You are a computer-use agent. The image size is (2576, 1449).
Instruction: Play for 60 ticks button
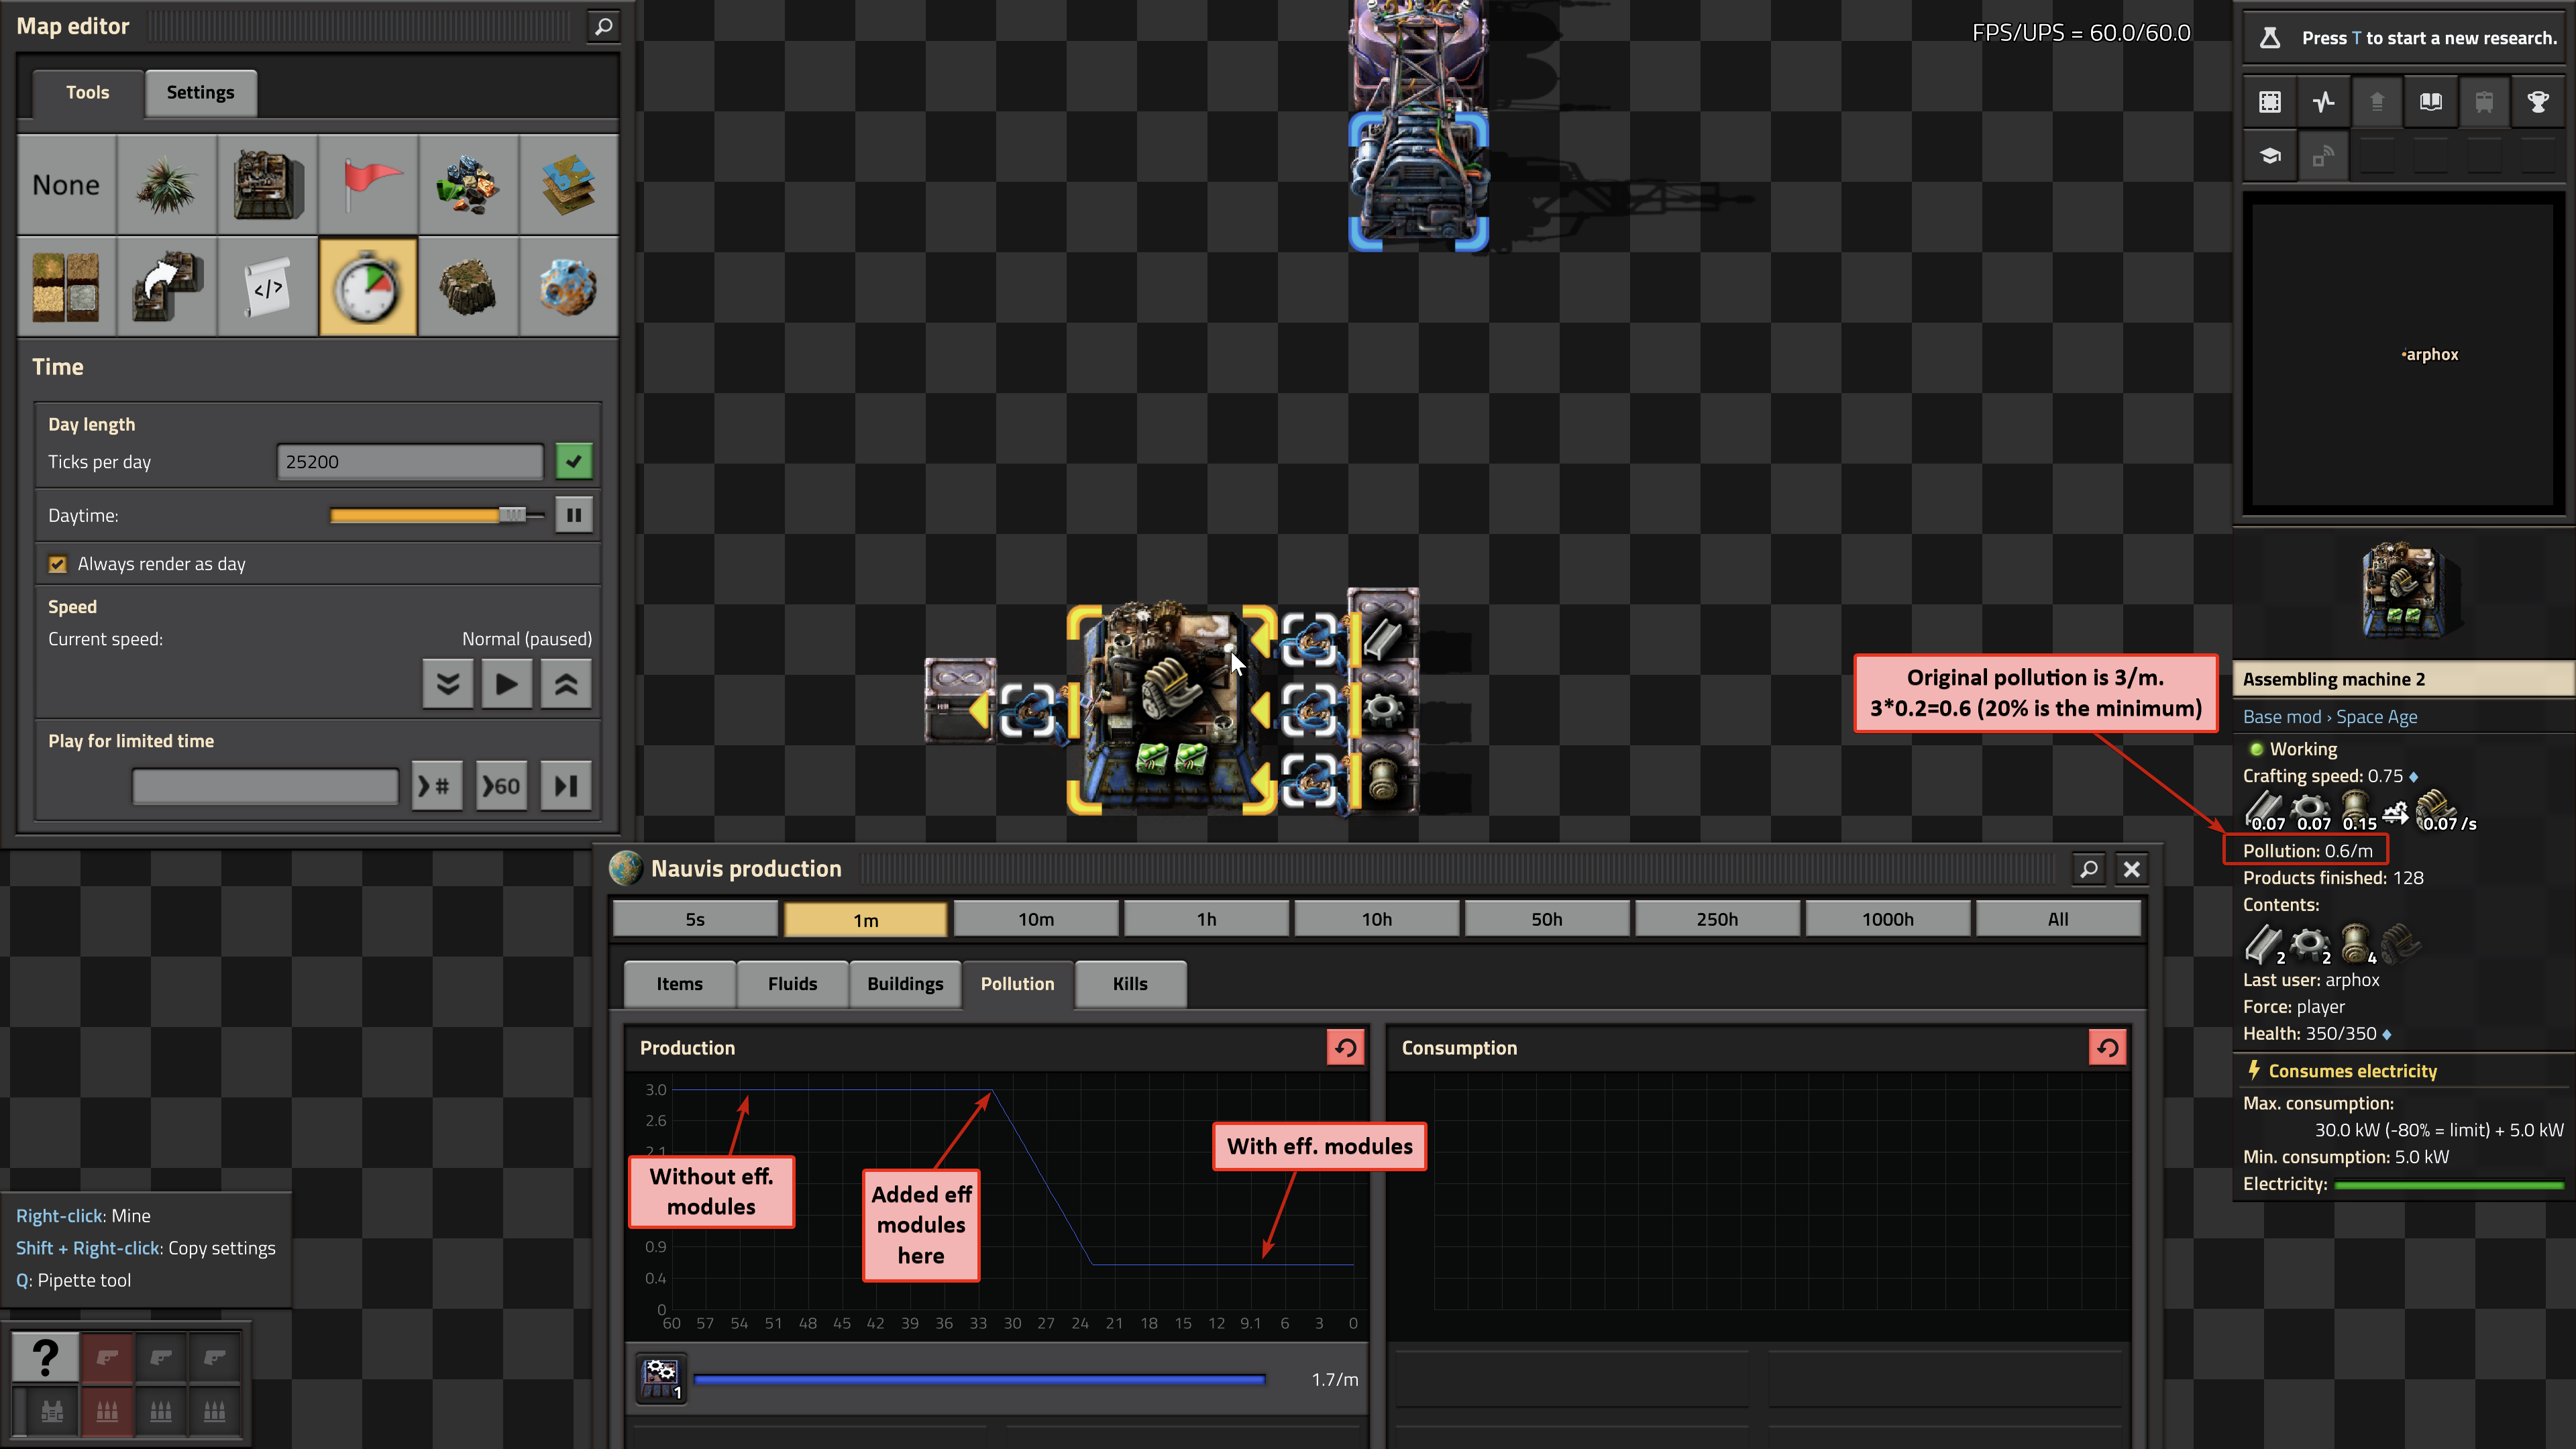coord(501,786)
